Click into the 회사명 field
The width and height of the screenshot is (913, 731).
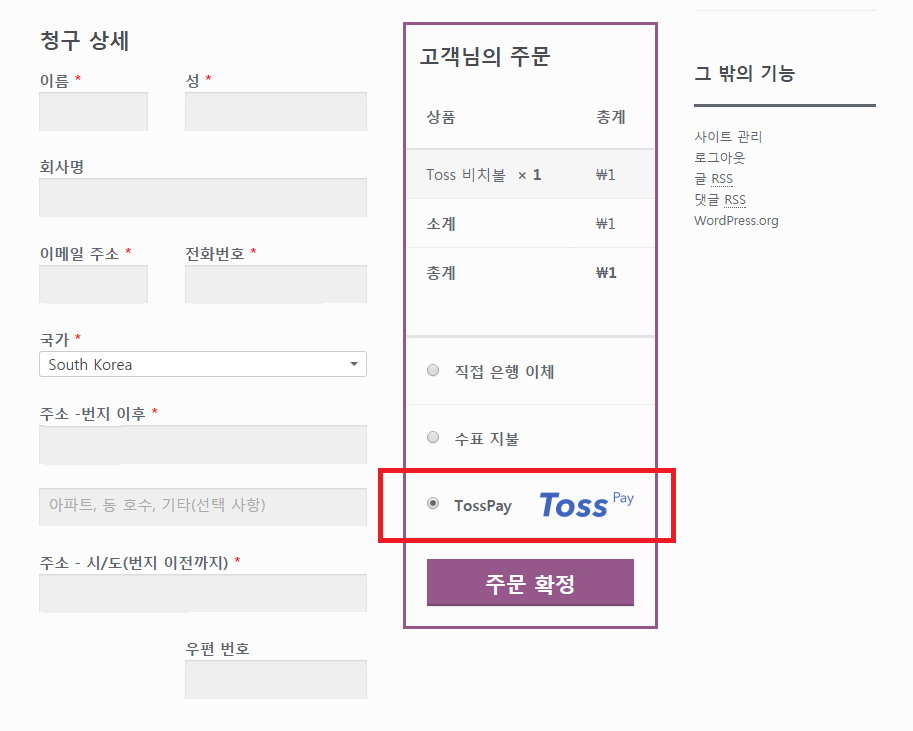(x=203, y=197)
